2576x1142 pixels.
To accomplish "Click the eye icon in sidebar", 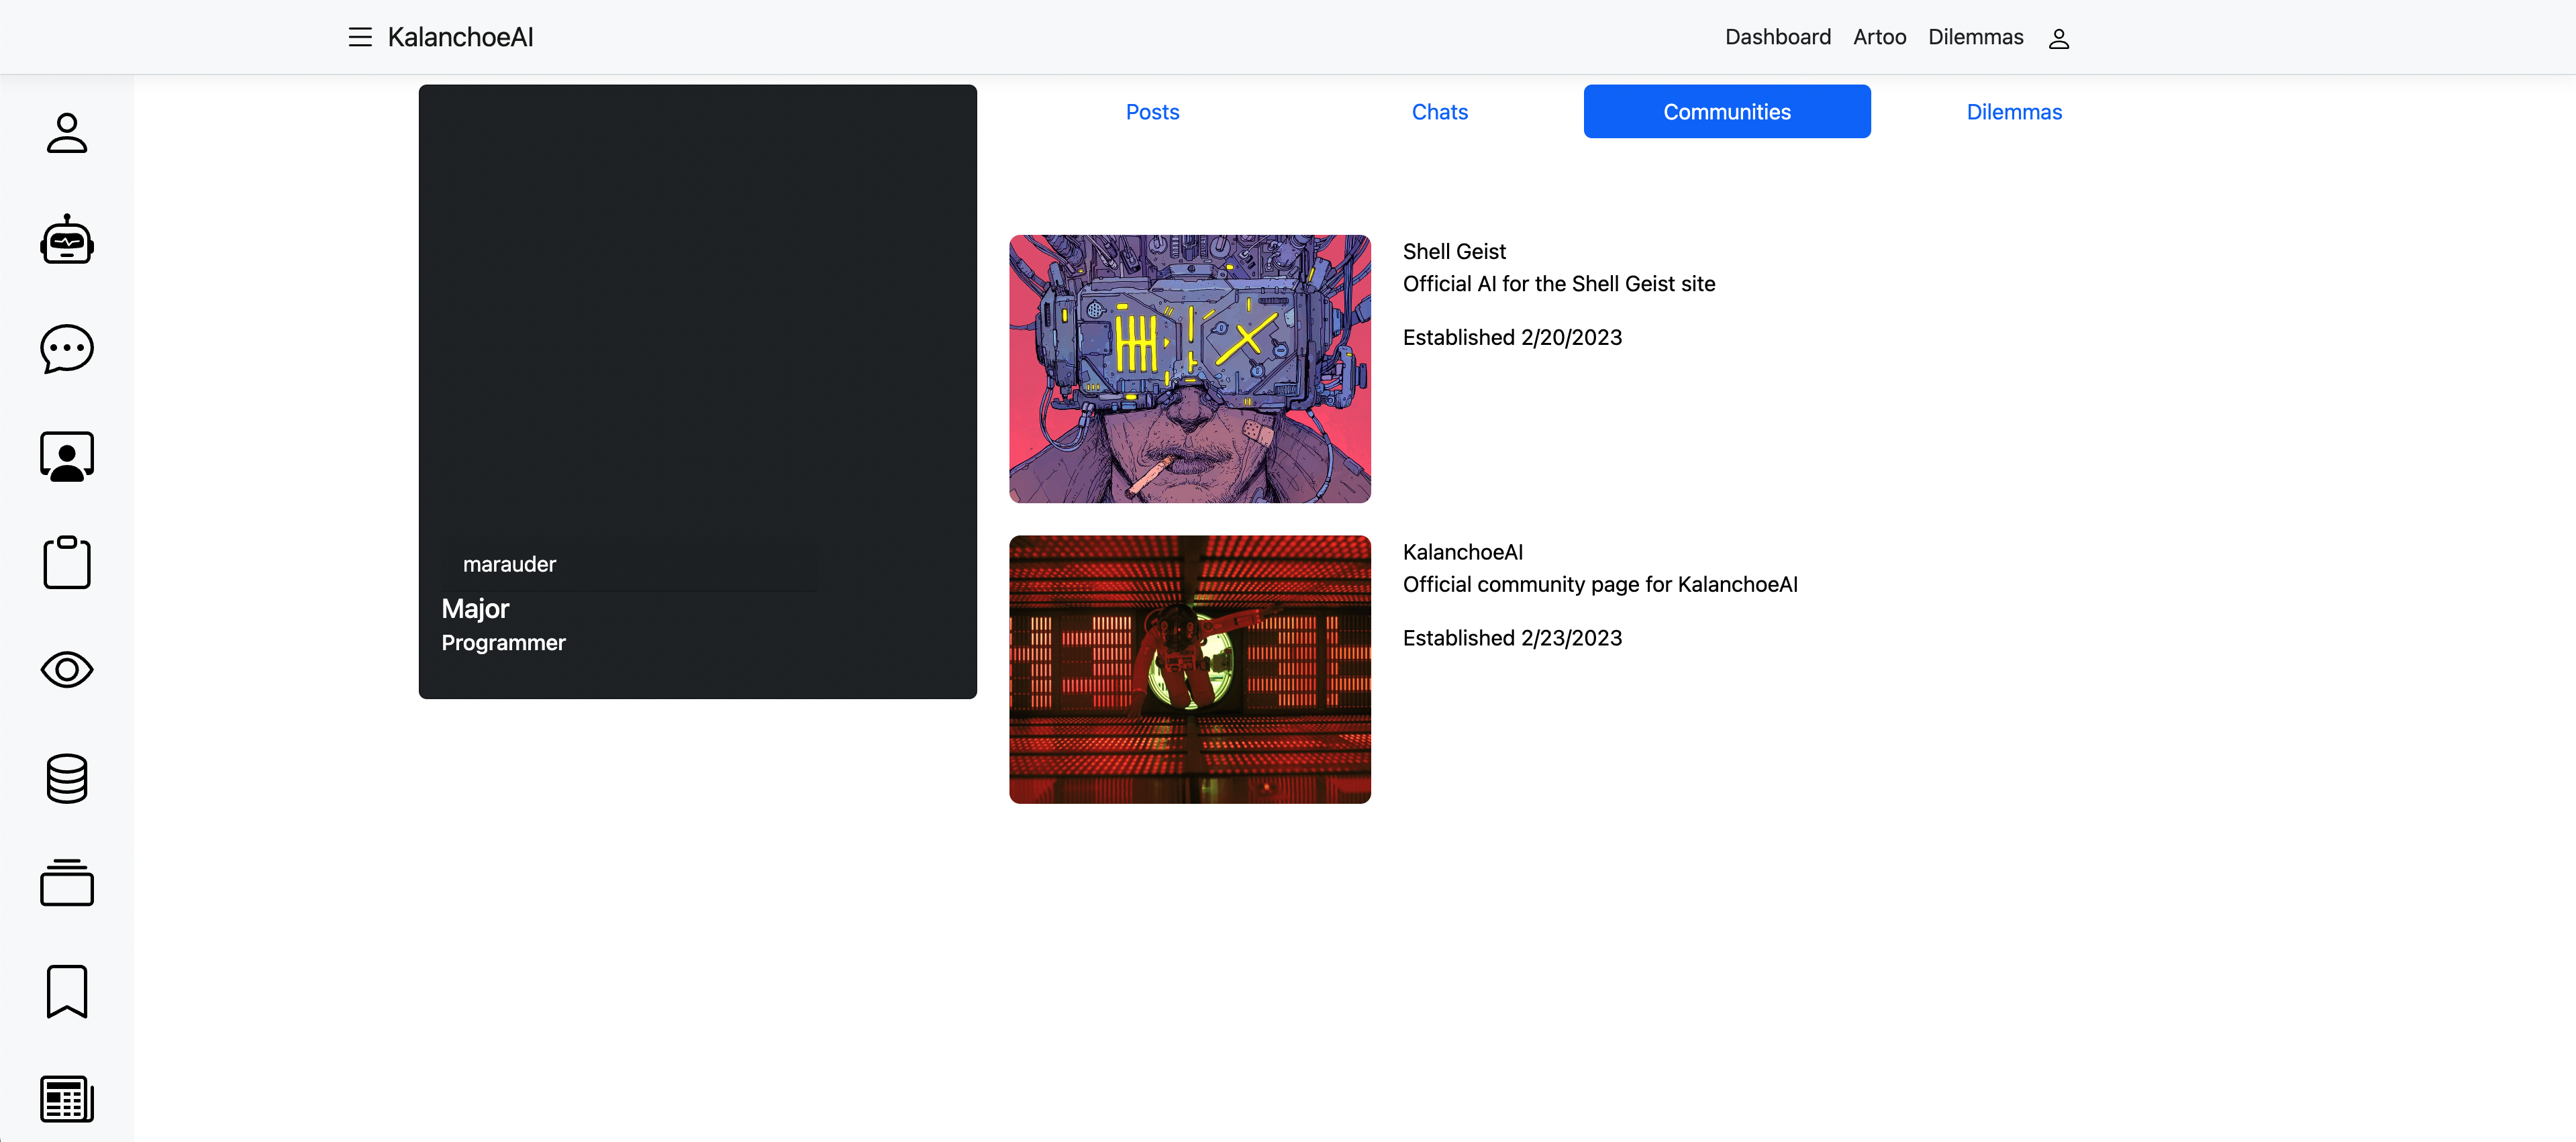I will pyautogui.click(x=67, y=669).
